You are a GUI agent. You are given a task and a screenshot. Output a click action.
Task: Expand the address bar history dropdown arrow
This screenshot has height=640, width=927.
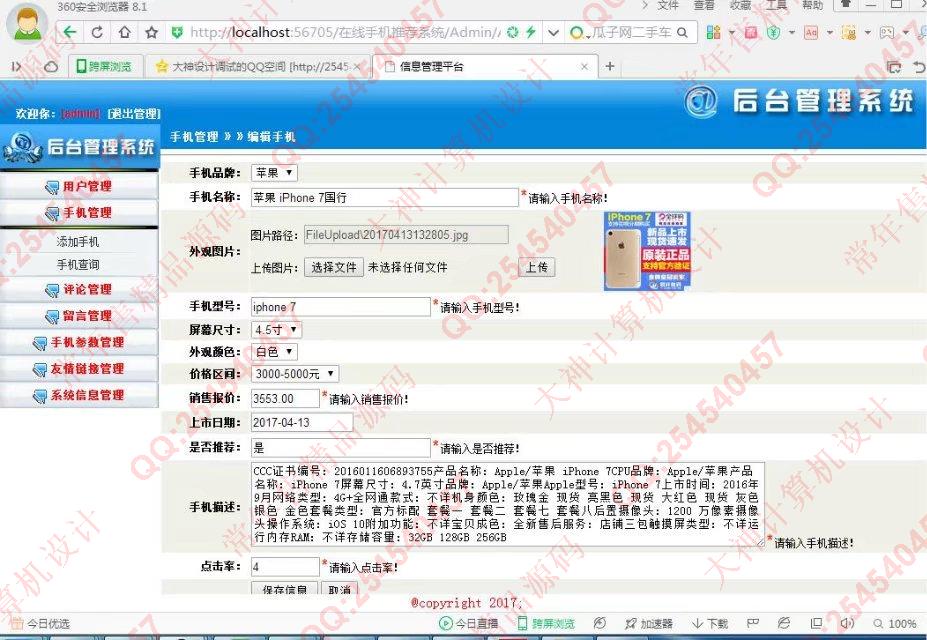[x=553, y=33]
